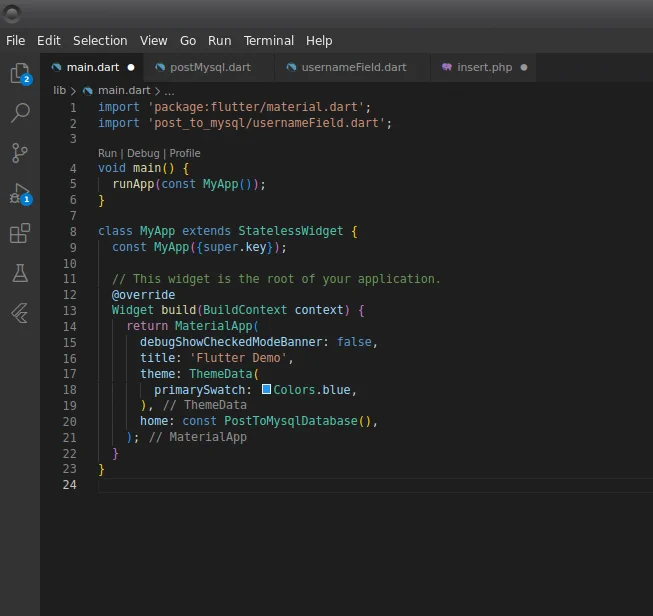Click 'StatelessWidget' in the class declaration

click(x=290, y=231)
